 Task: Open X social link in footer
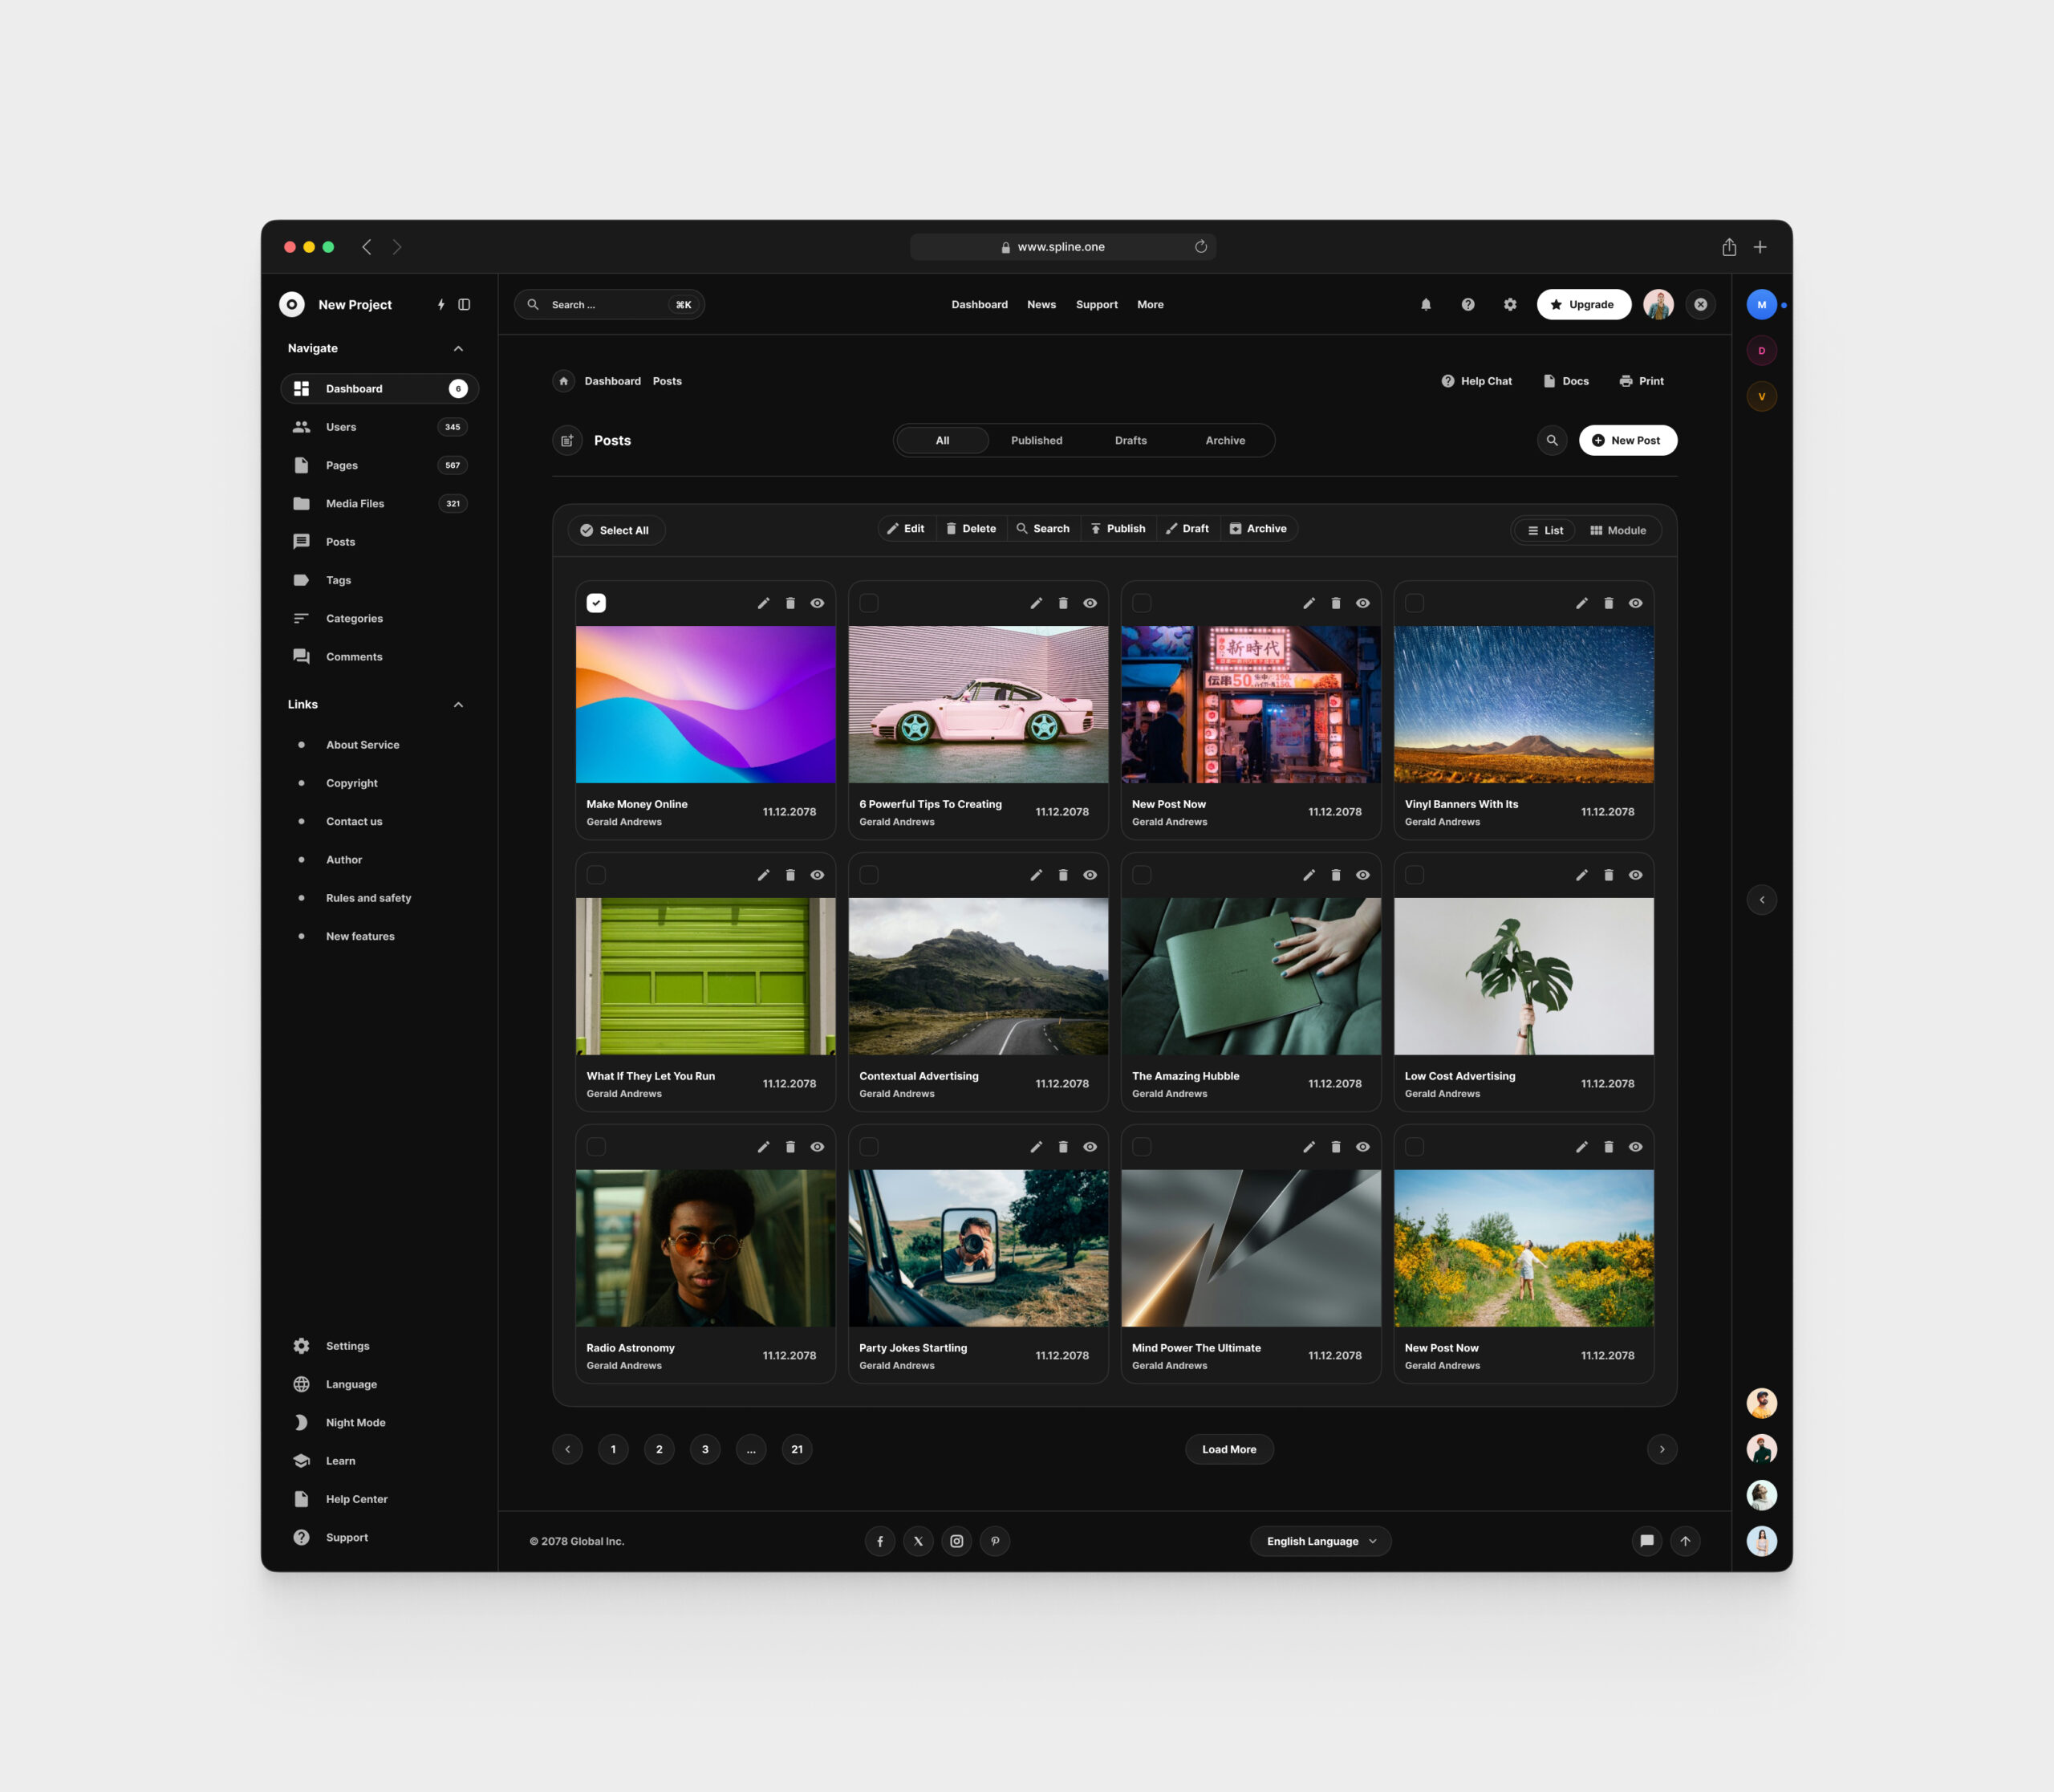[918, 1541]
